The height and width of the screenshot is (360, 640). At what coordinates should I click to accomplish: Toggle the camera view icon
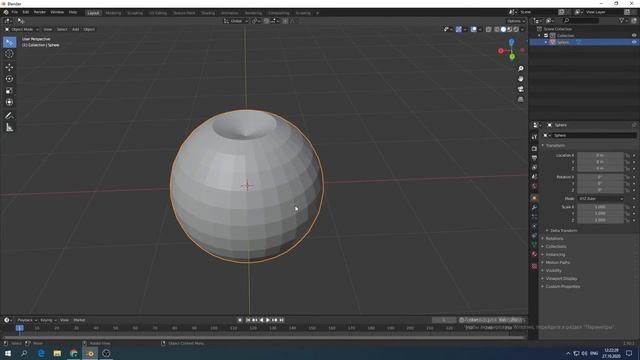520,89
